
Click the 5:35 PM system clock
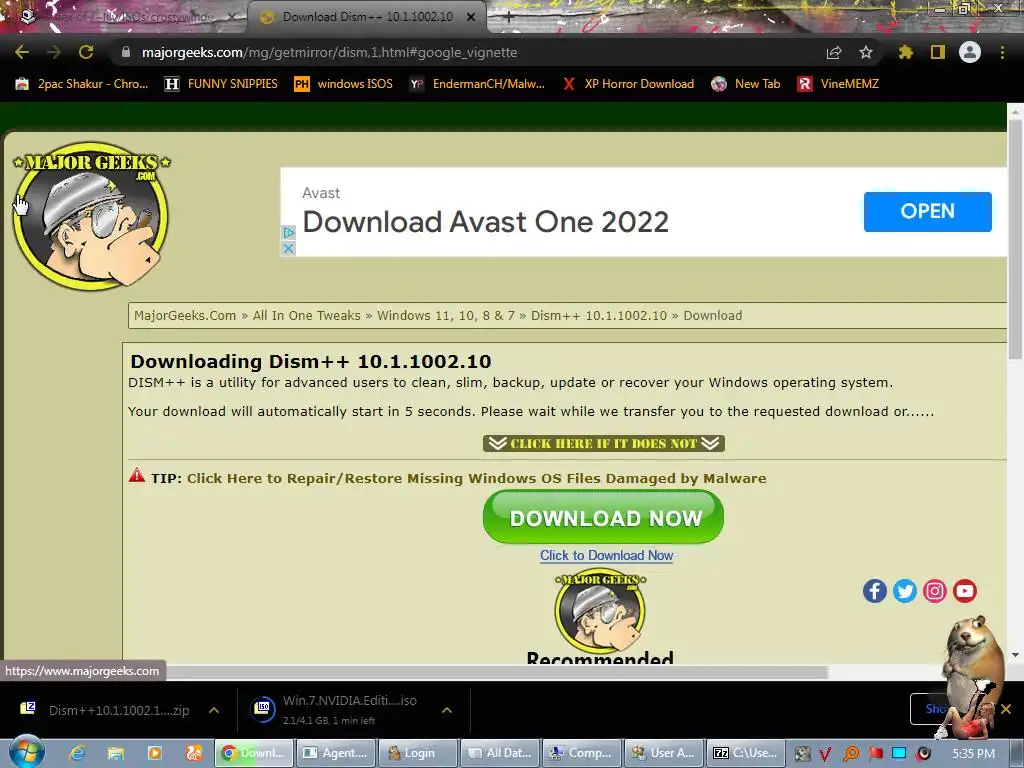click(x=973, y=753)
